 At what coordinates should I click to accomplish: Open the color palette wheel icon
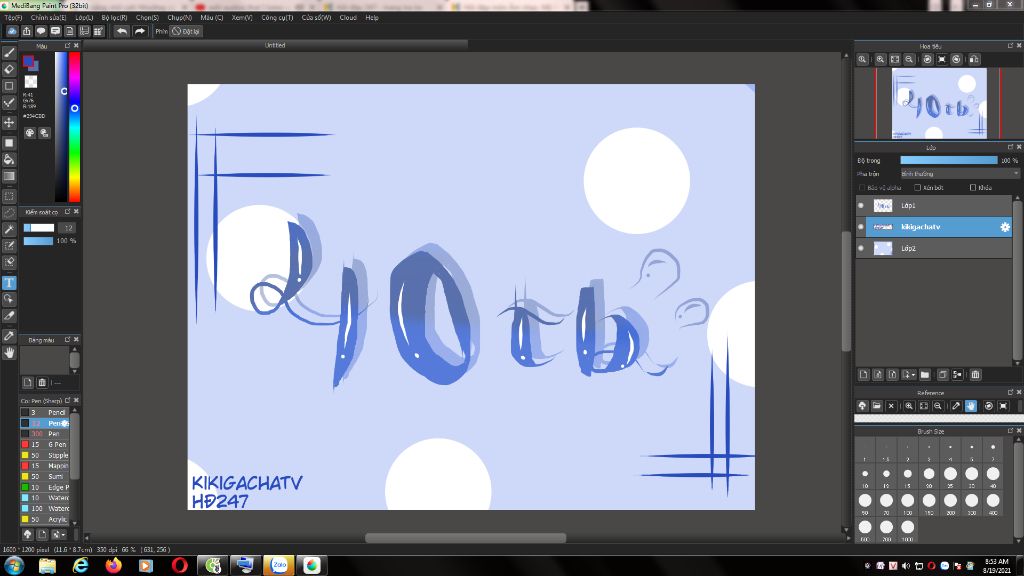30,133
